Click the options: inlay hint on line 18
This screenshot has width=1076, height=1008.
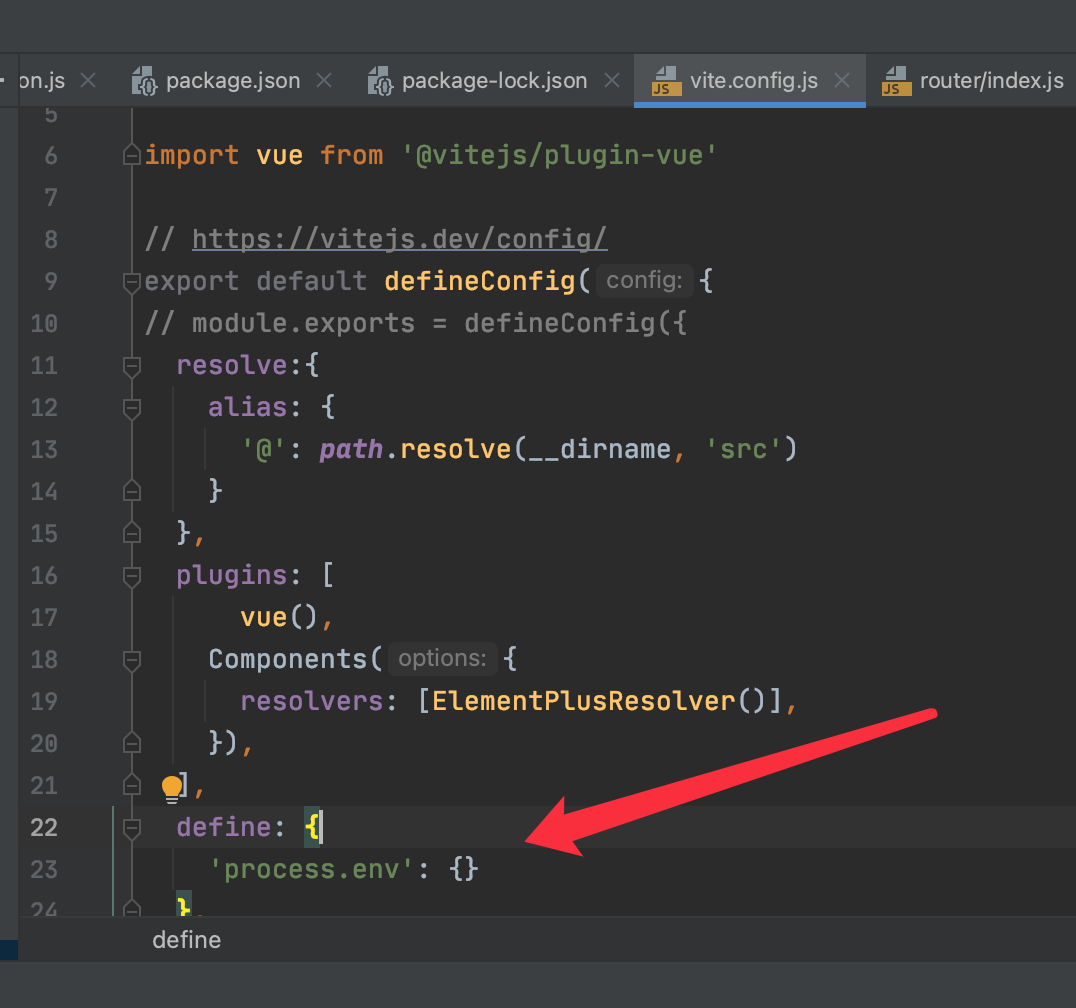pos(442,659)
